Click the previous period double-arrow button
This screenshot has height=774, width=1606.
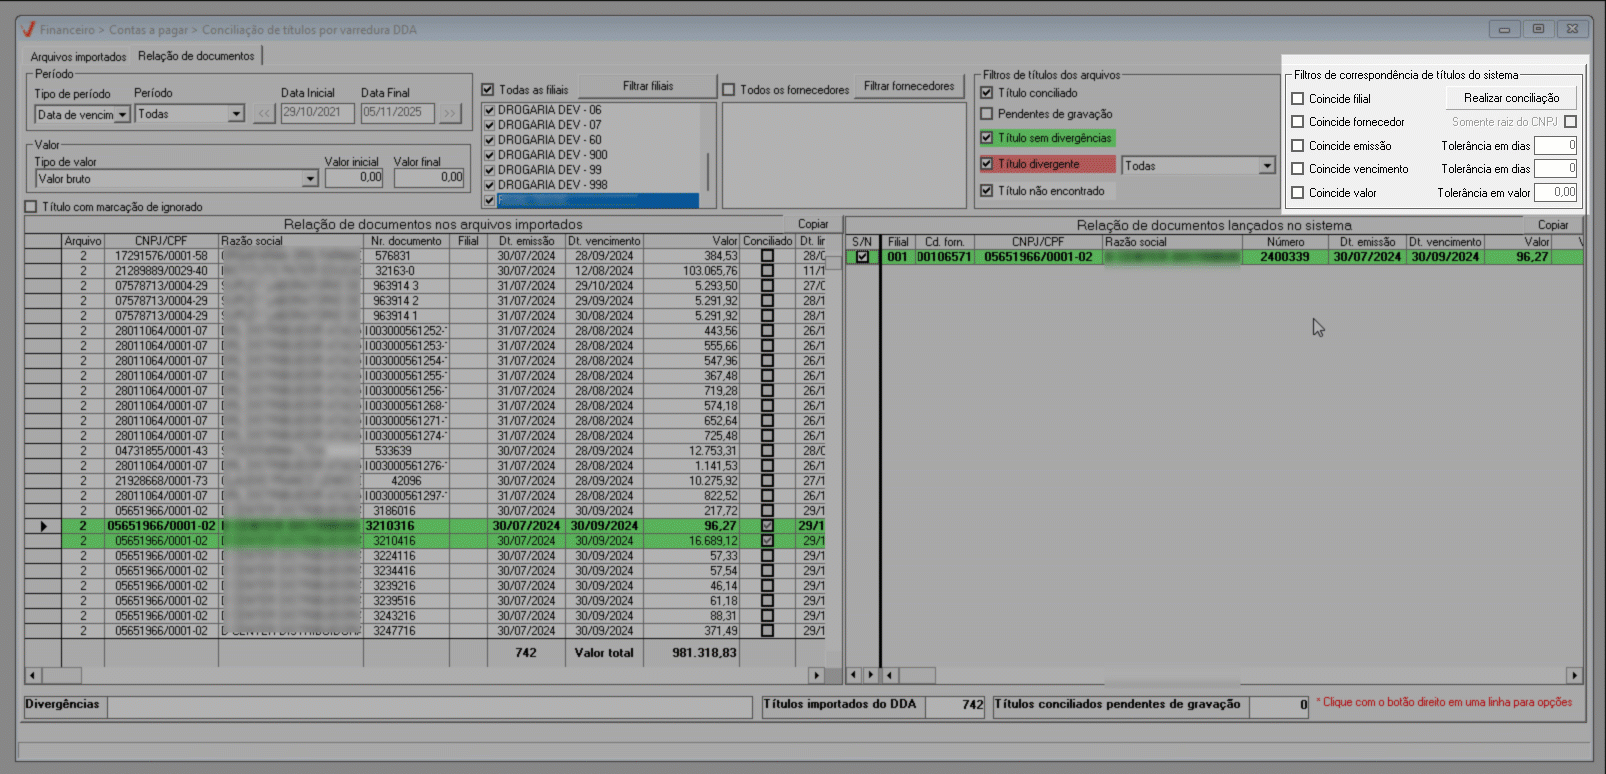click(264, 114)
